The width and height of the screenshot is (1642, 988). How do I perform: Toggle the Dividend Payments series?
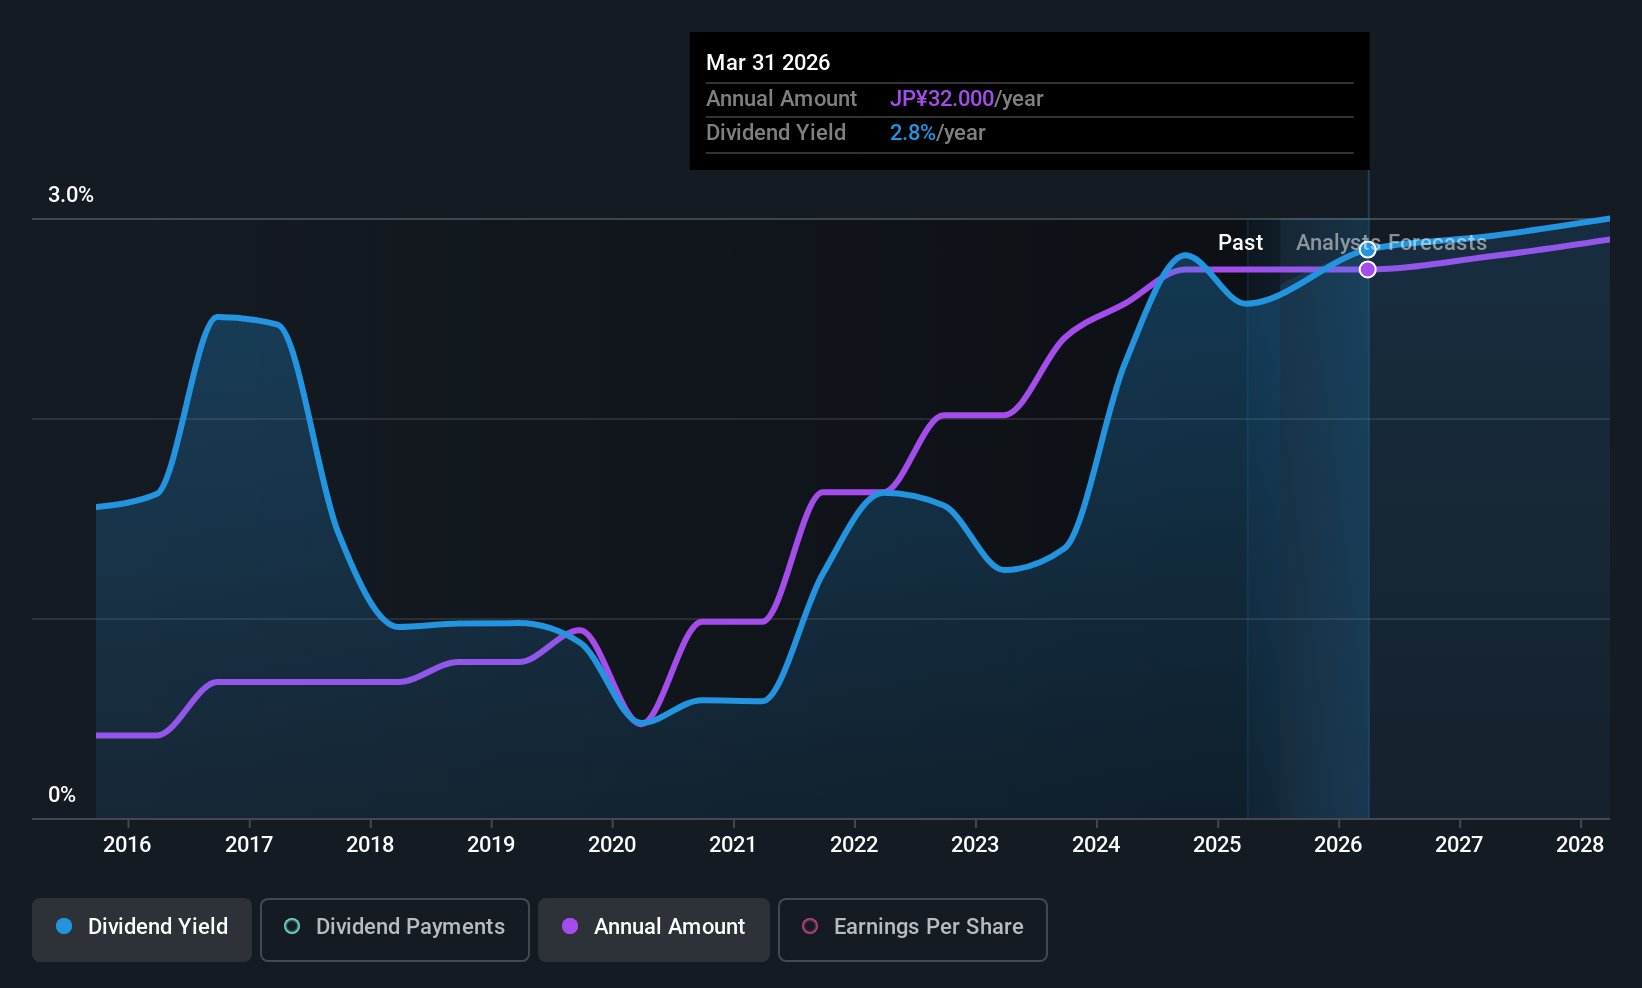tap(395, 930)
